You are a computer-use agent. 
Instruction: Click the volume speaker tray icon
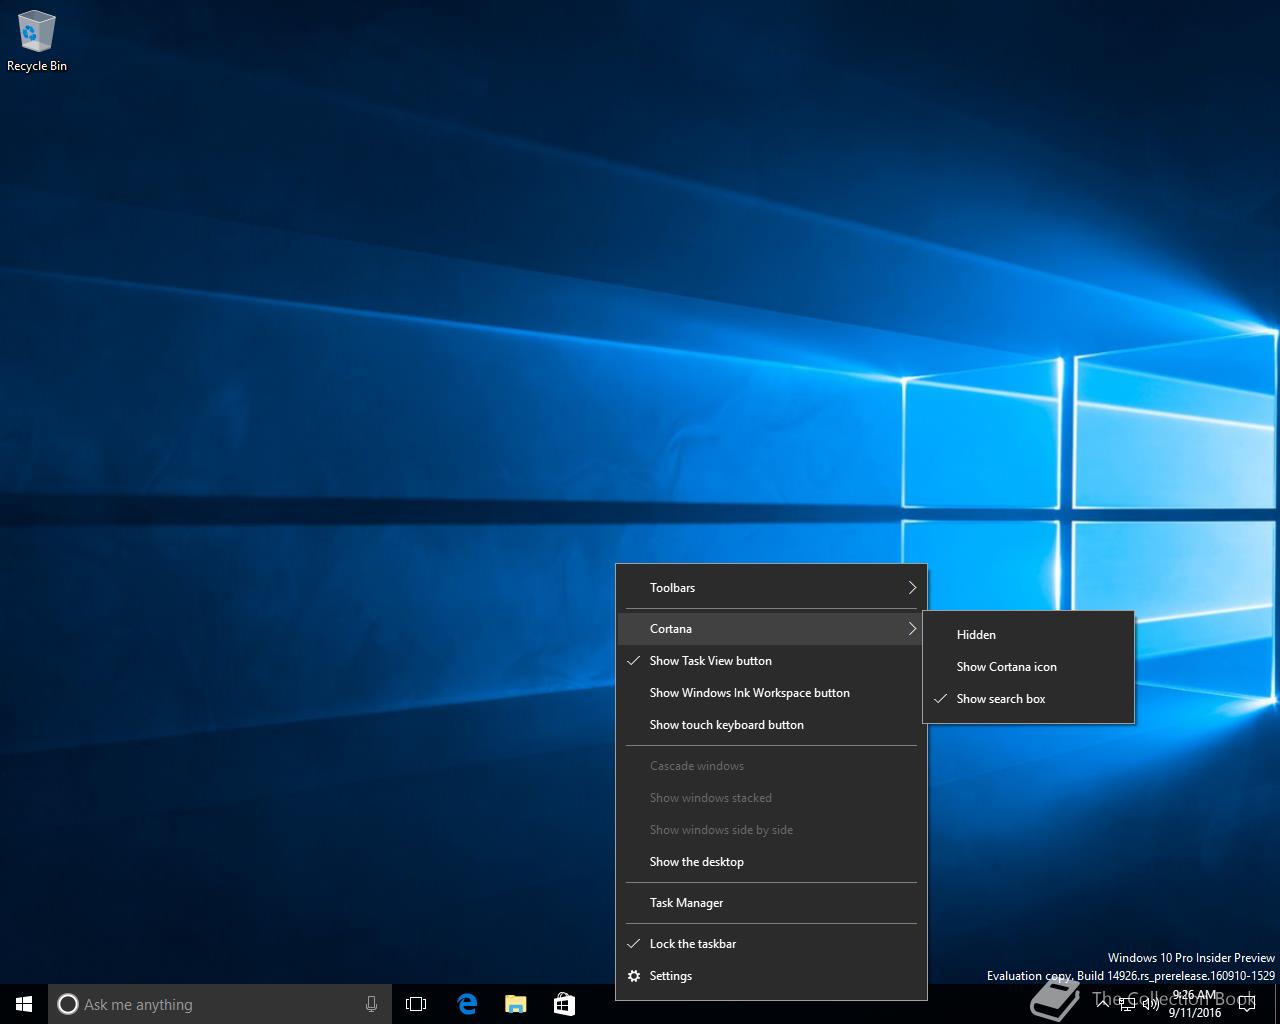tap(1151, 1003)
